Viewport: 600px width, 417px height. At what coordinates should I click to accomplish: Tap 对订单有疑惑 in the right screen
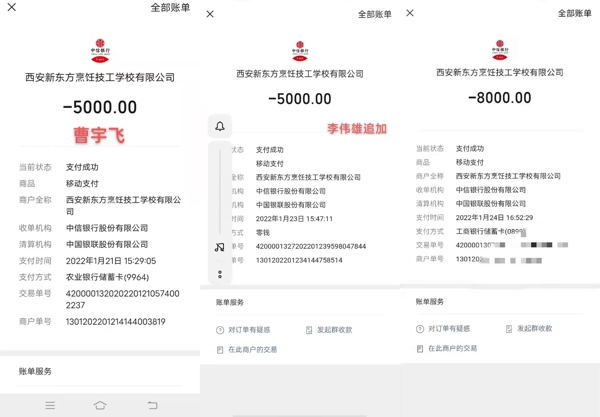[449, 329]
